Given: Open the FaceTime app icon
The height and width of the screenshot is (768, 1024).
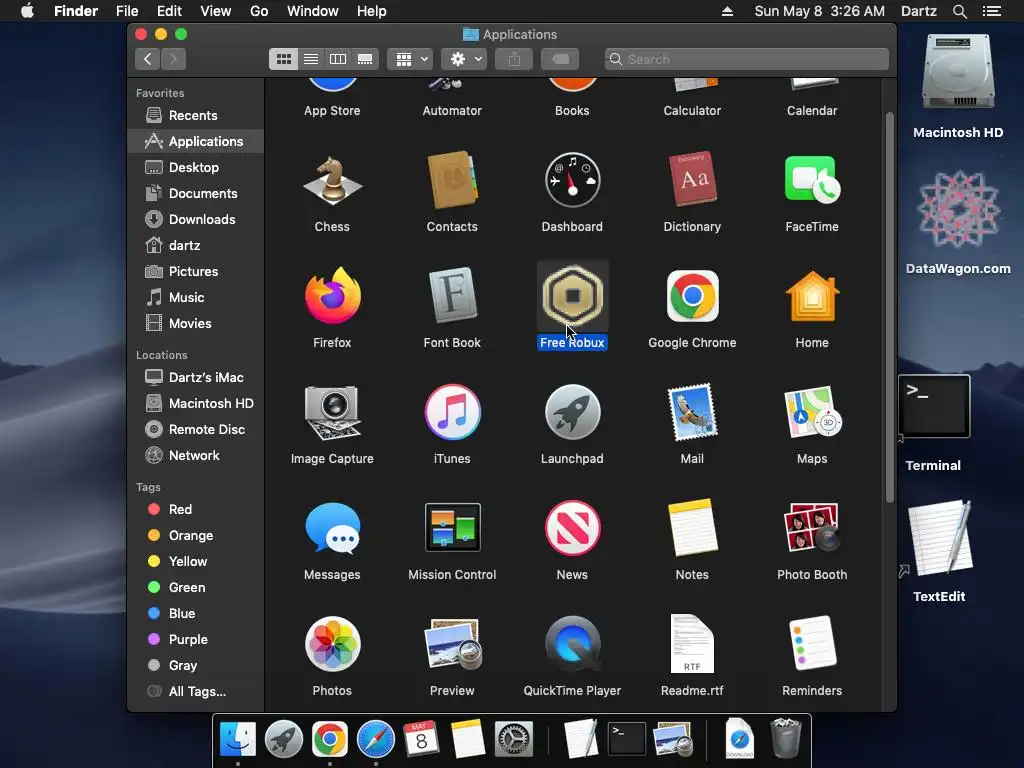Looking at the screenshot, I should [x=812, y=181].
